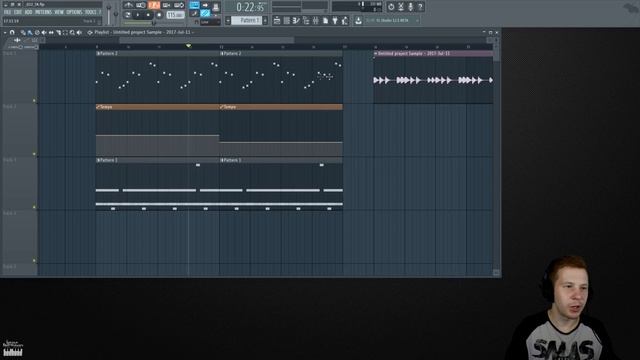The width and height of the screenshot is (640, 360).
Task: Click the green playhead marker on timeline
Action: click(x=188, y=46)
